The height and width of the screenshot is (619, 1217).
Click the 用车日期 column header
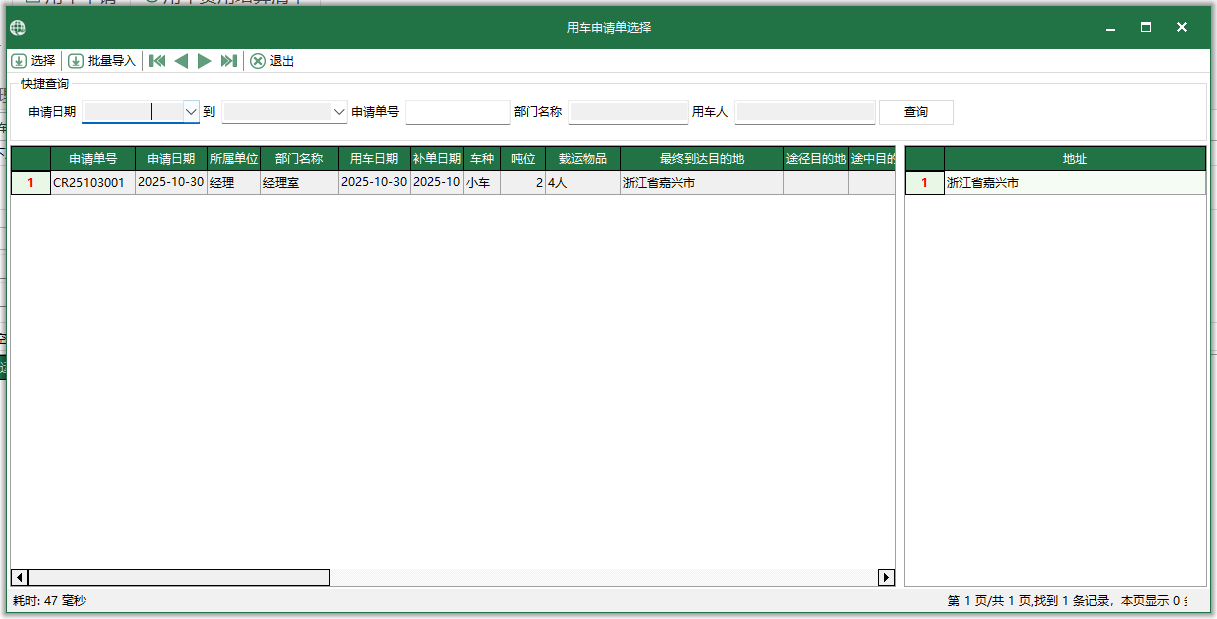[373, 159]
